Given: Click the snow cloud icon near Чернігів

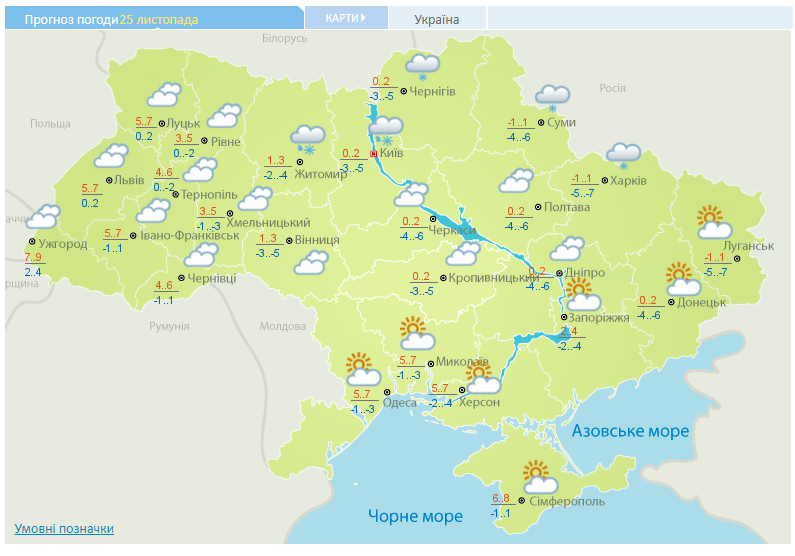Looking at the screenshot, I should tap(422, 67).
